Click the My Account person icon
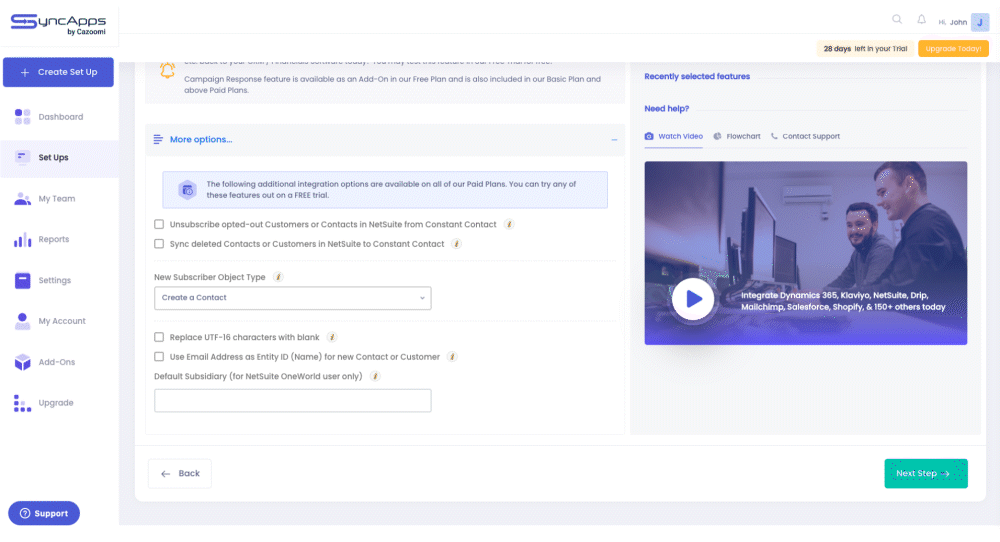Screen dimensions: 1000x542 [x=22, y=321]
